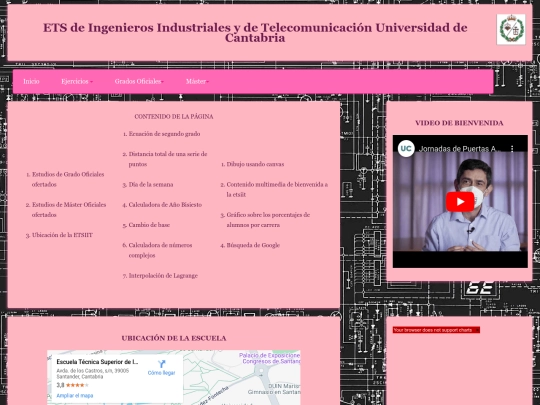The width and height of the screenshot is (540, 405).
Task: Click the 3,8 star rating on map card
Action: tap(73, 385)
